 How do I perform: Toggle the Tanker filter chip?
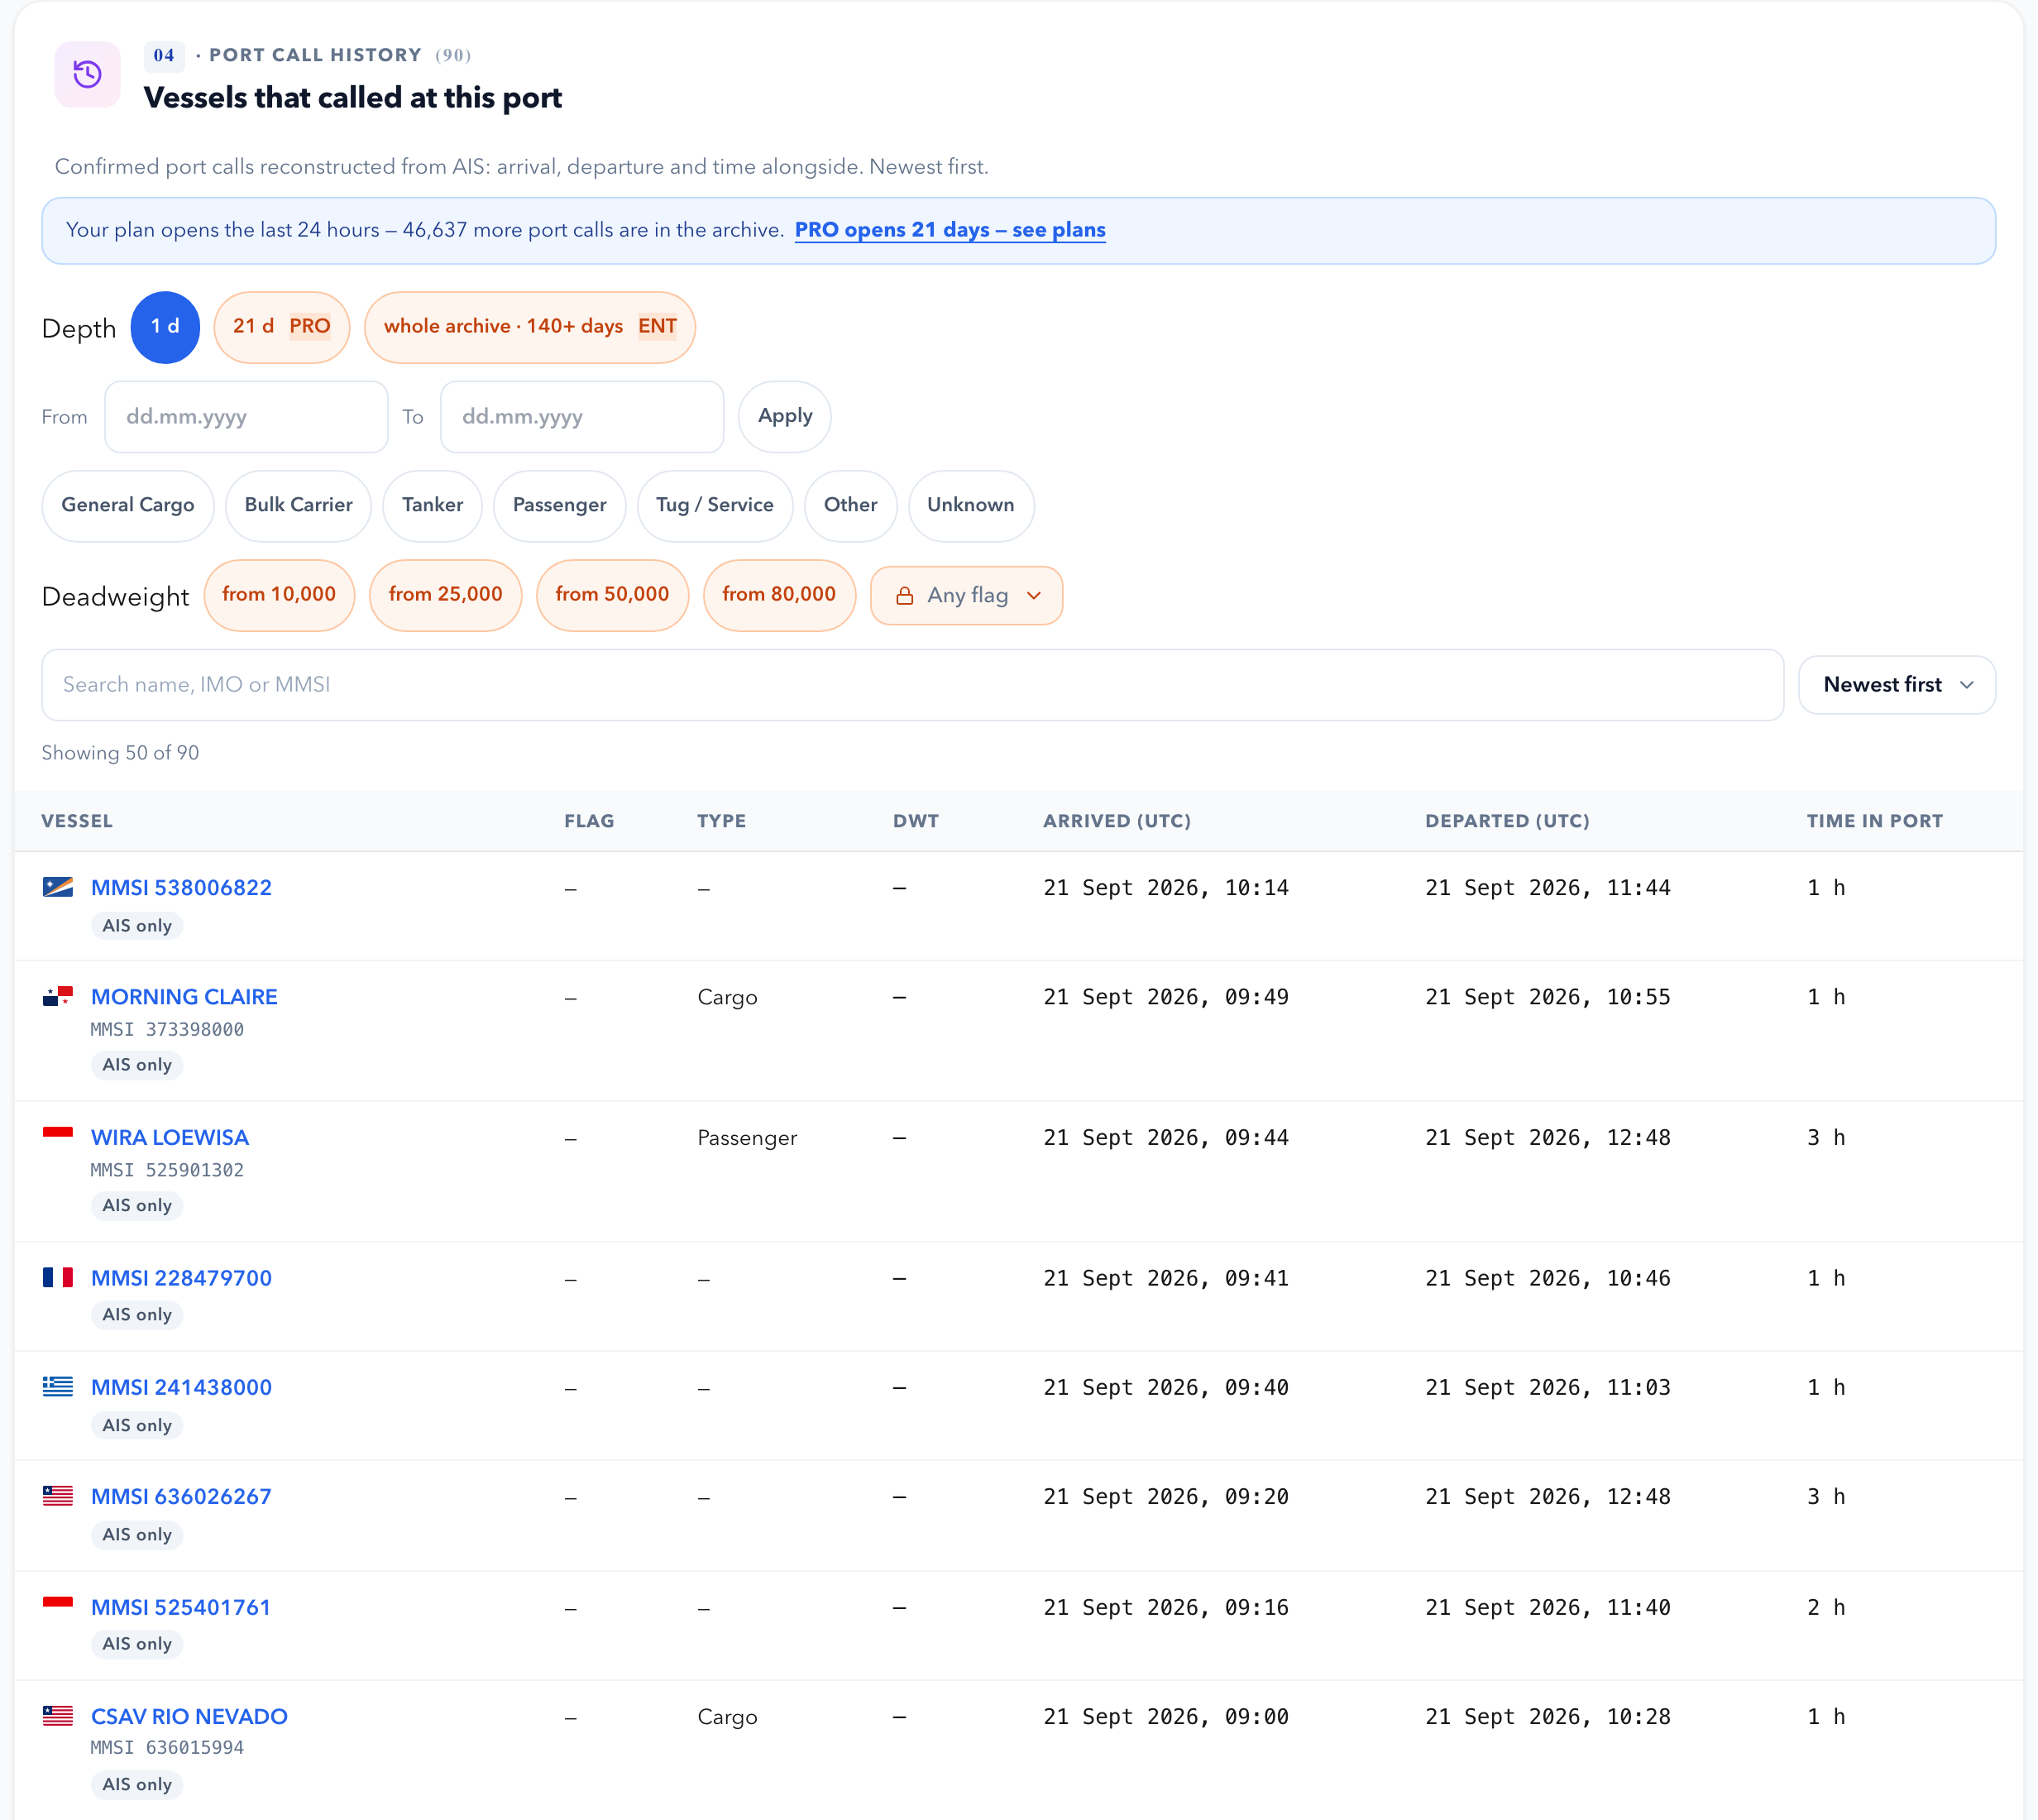coord(432,506)
